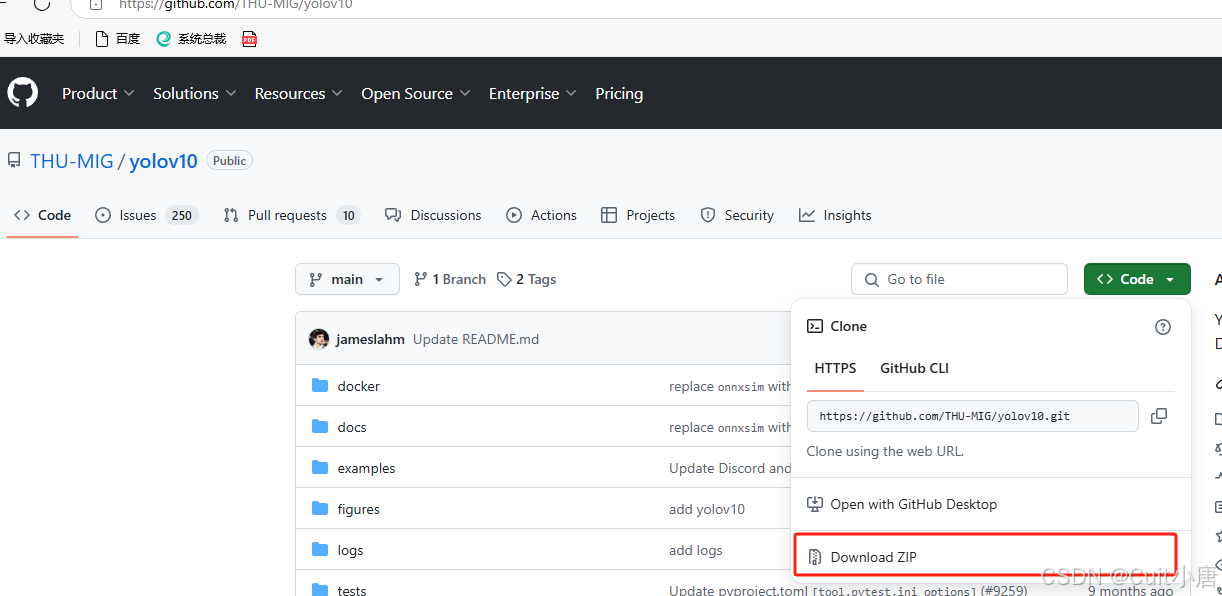
Task: Open the logs folder
Action: [x=350, y=550]
